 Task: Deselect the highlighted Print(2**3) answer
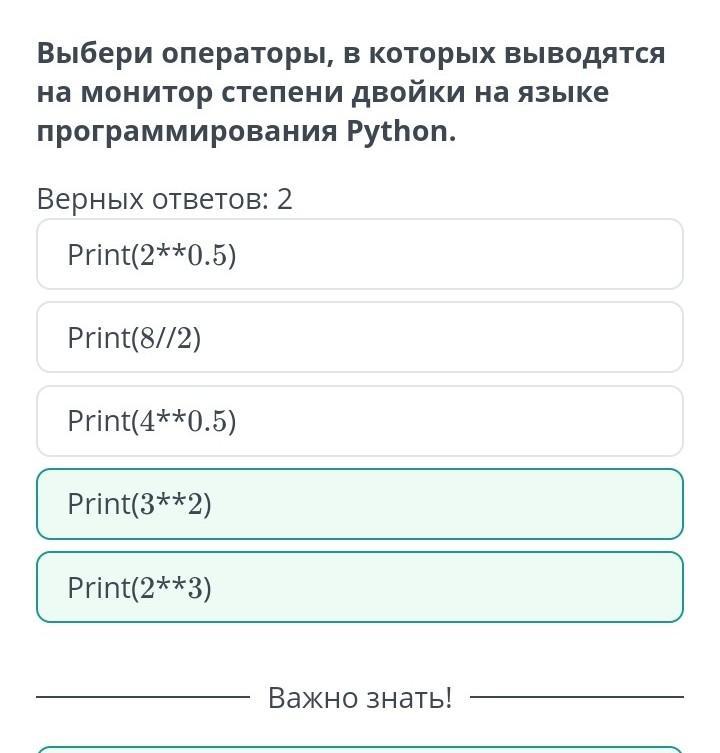pyautogui.click(x=360, y=587)
